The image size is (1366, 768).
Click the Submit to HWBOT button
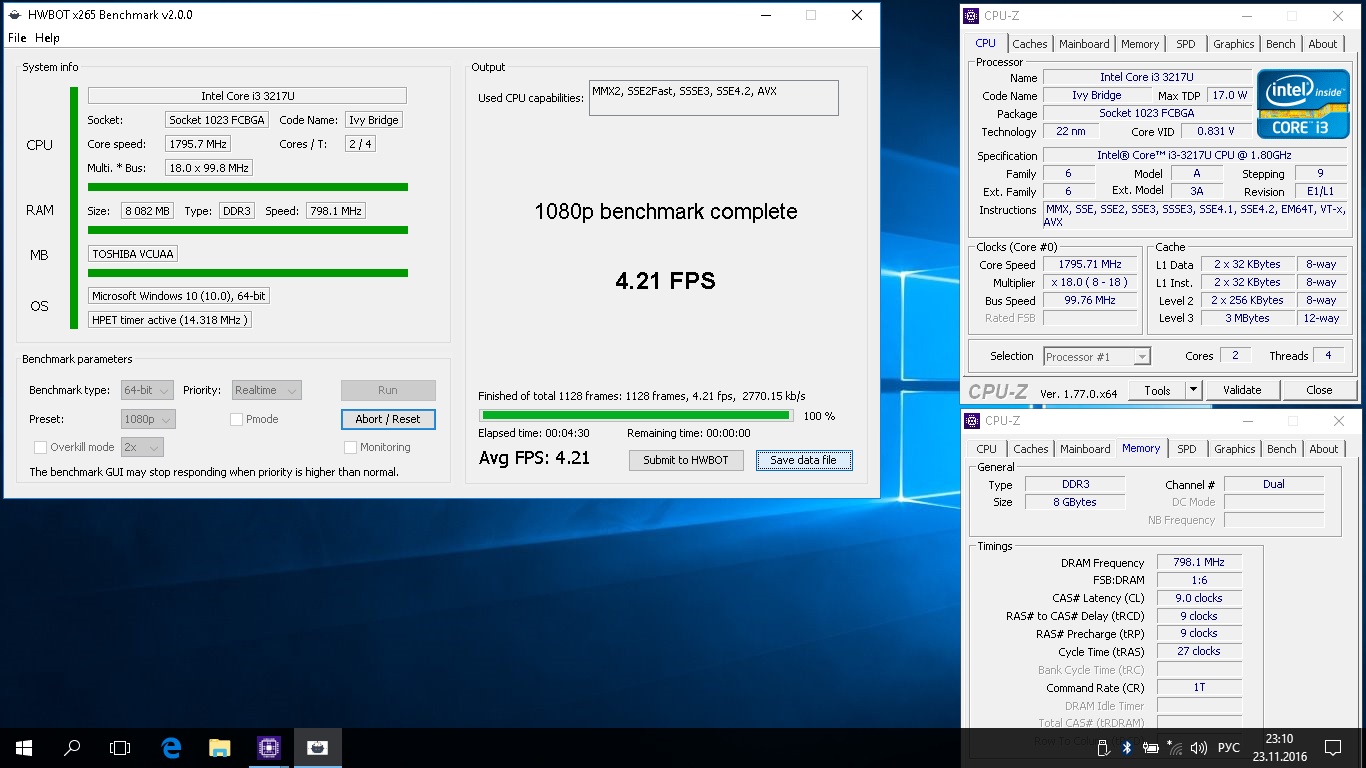tap(686, 460)
